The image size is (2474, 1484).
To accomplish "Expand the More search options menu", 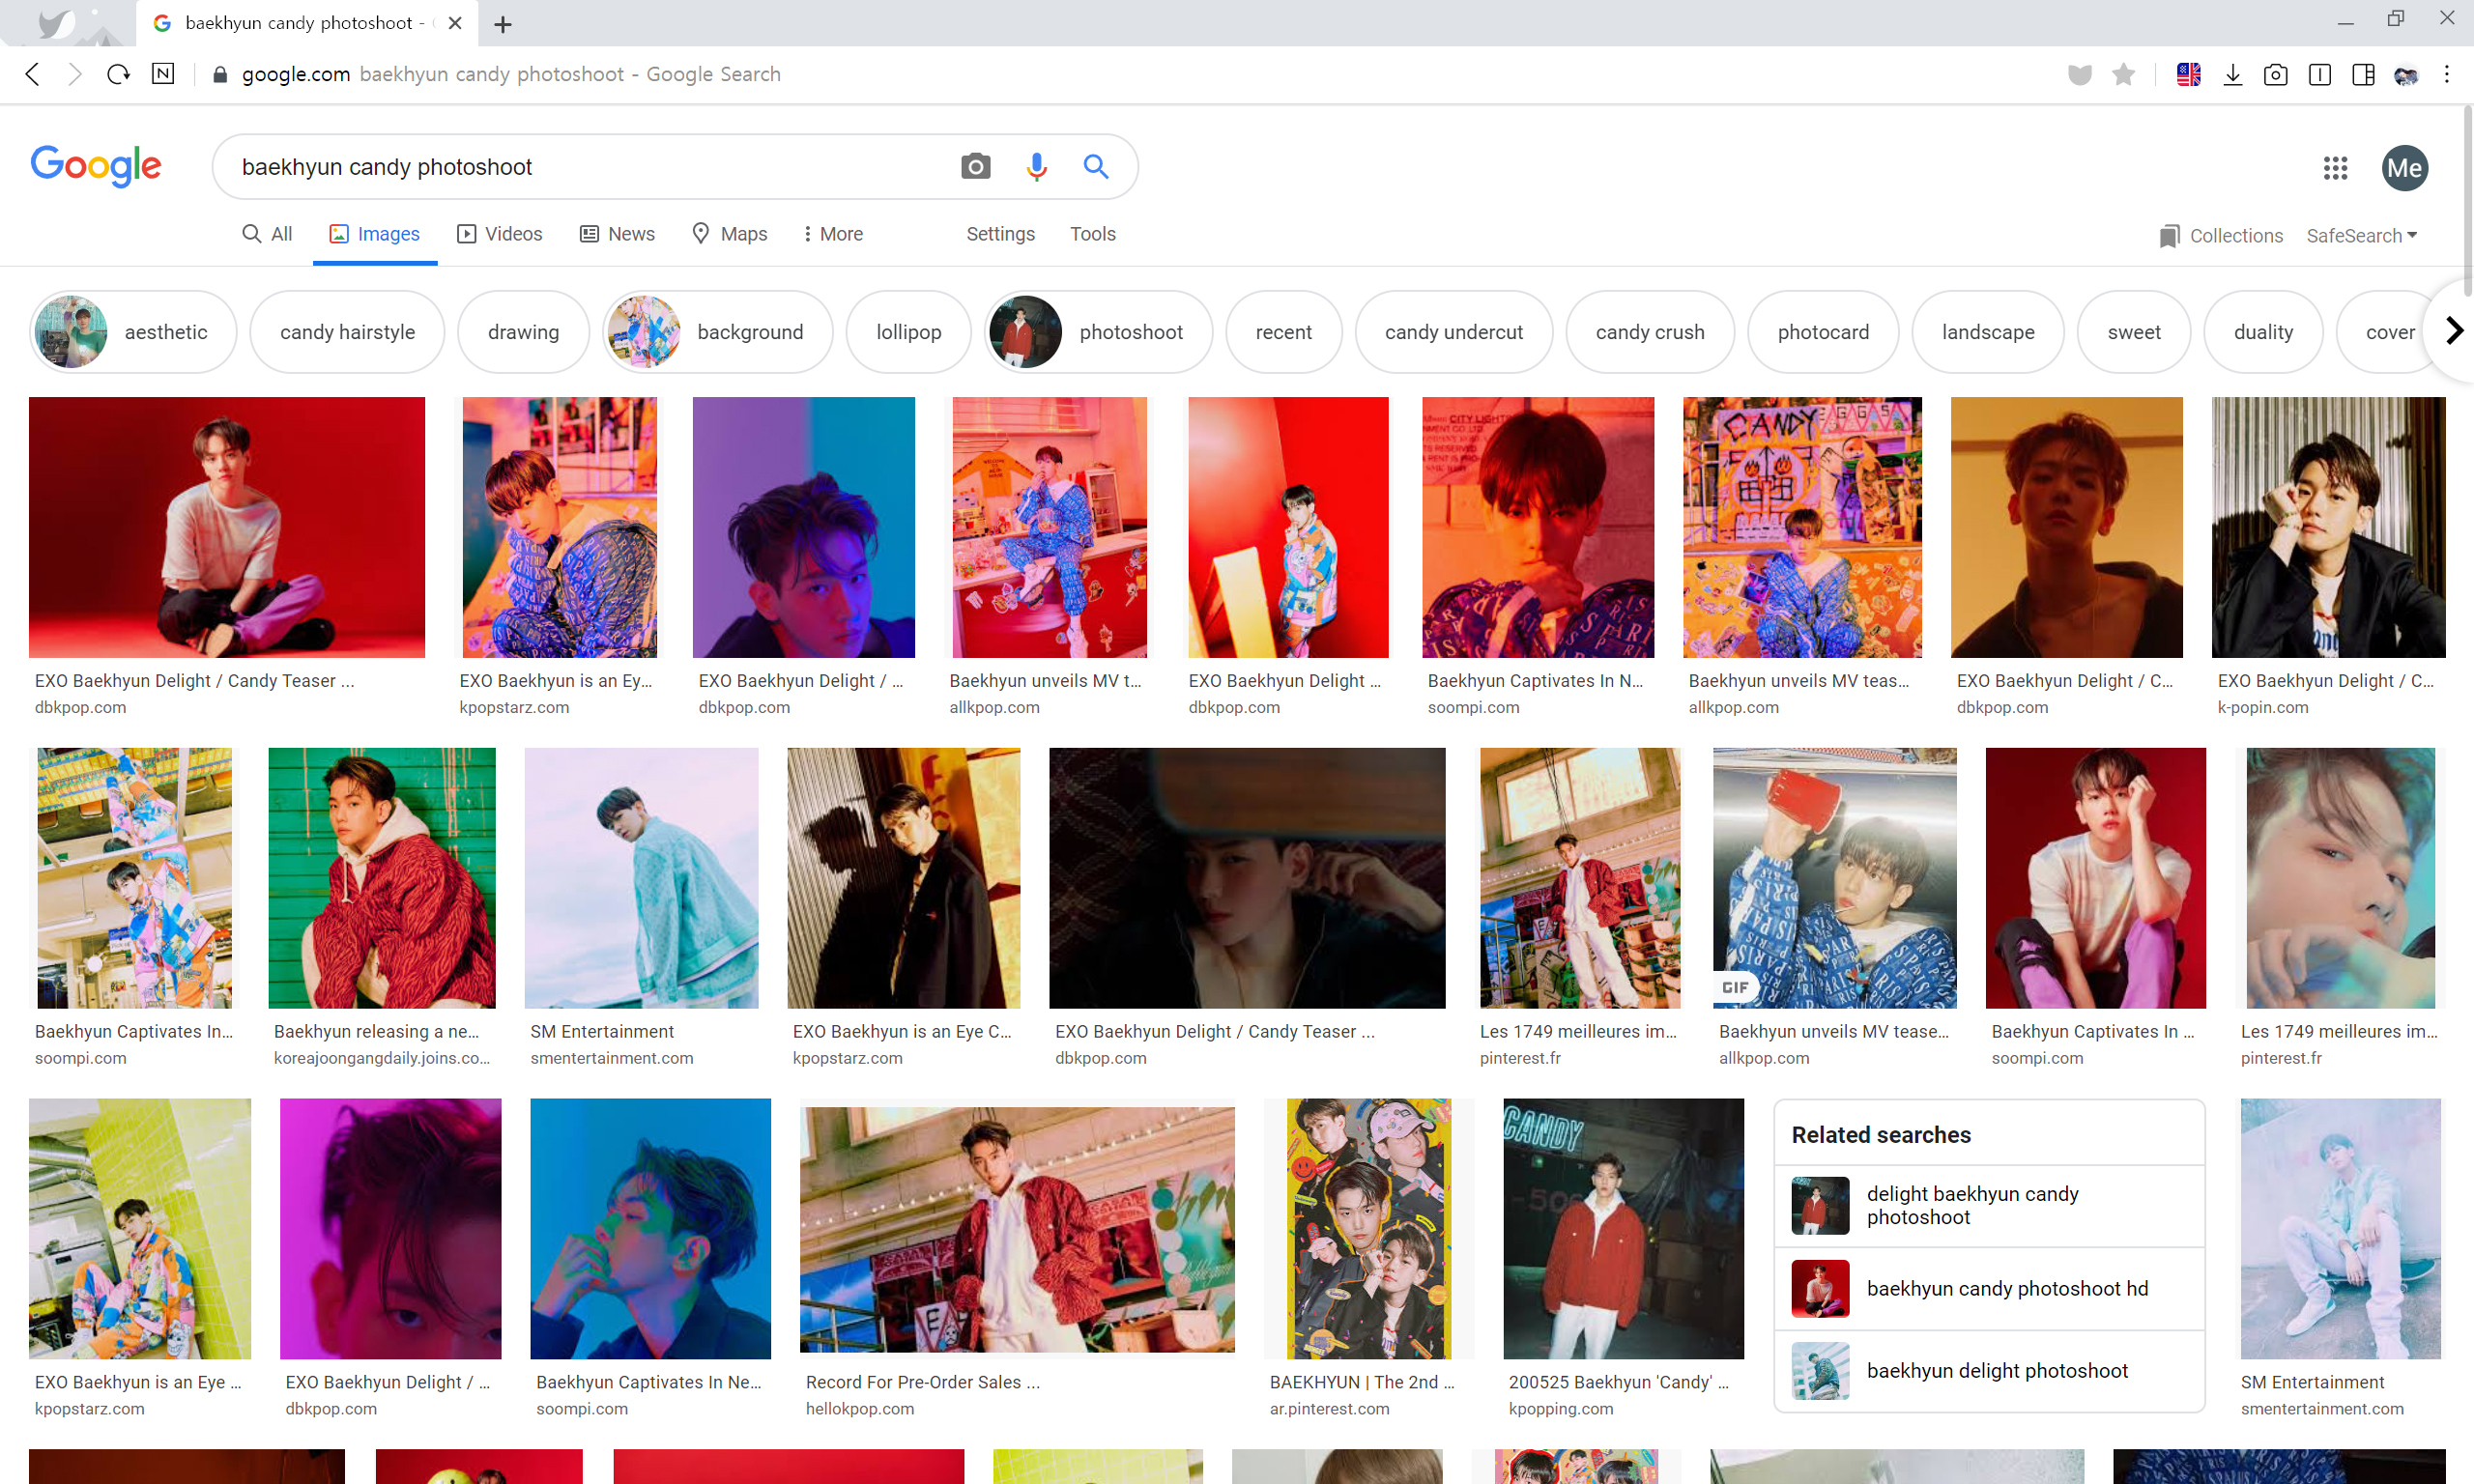I will click(x=832, y=234).
